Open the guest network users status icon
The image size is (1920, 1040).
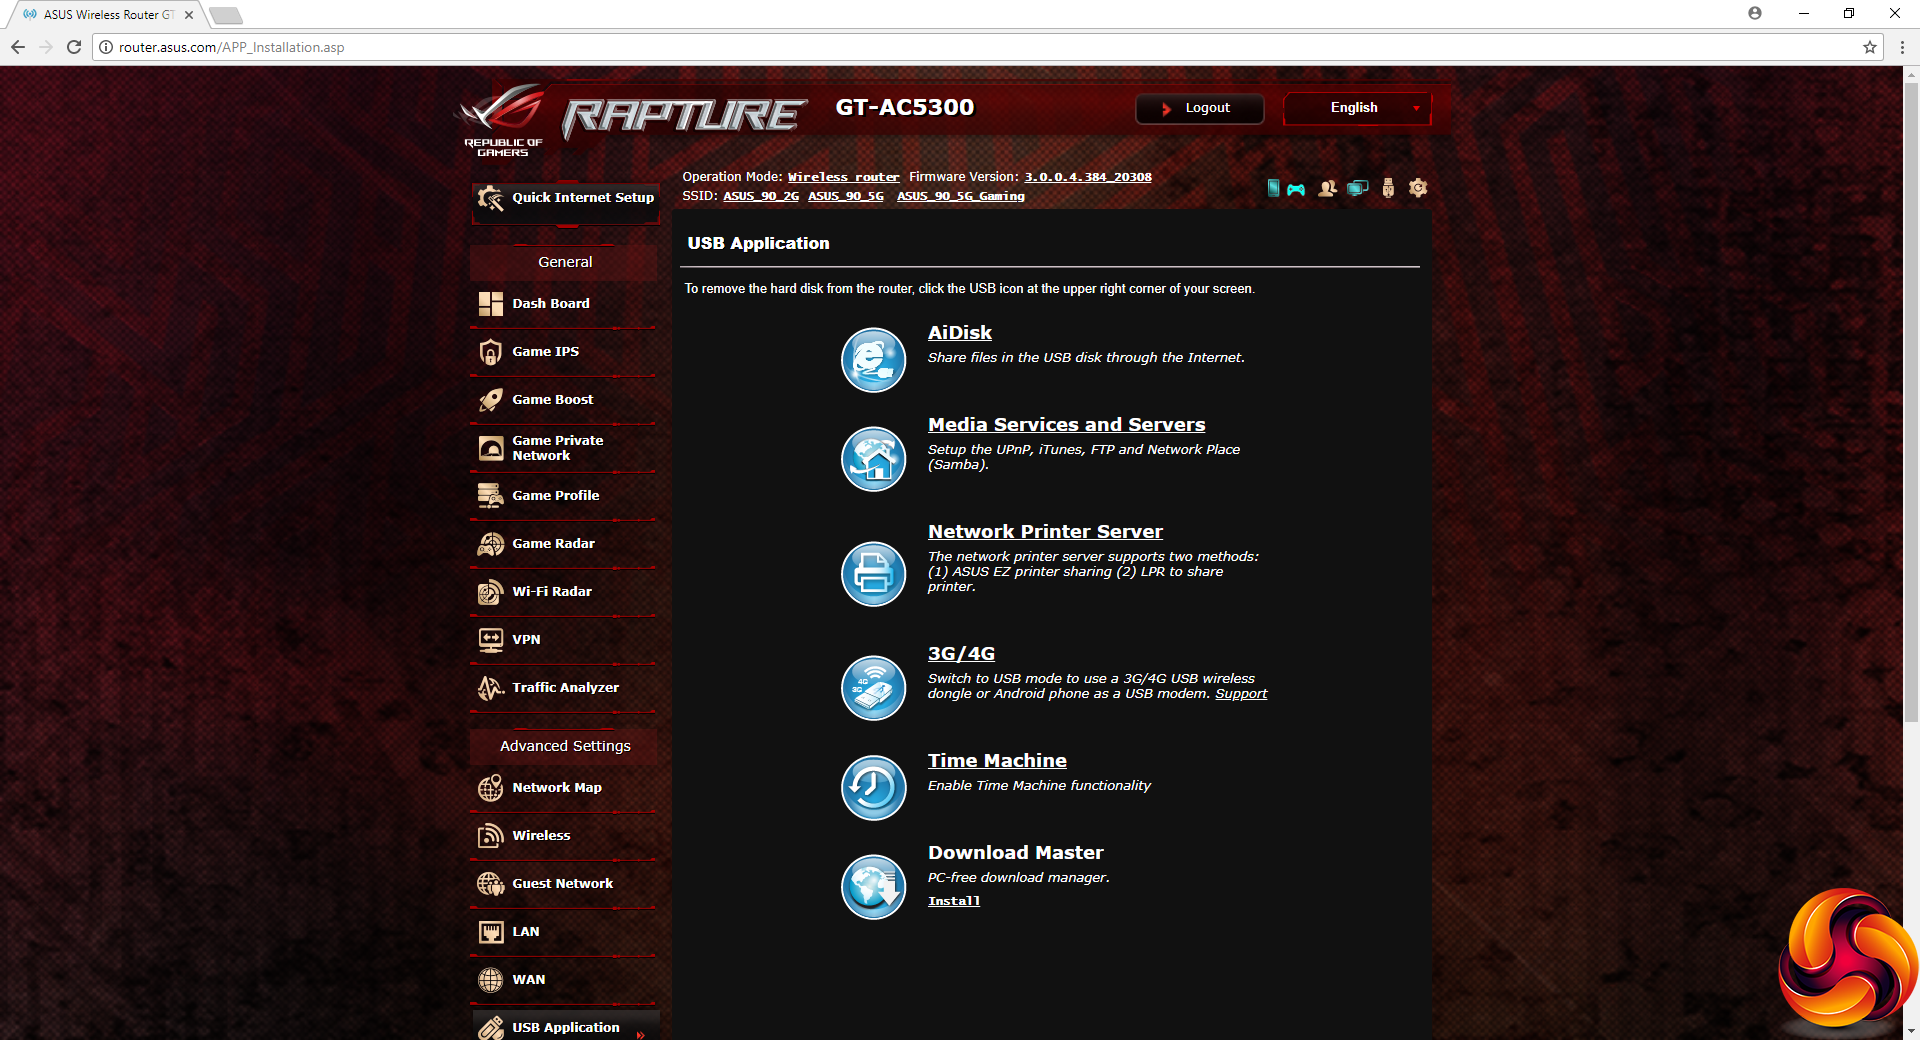[x=1327, y=188]
